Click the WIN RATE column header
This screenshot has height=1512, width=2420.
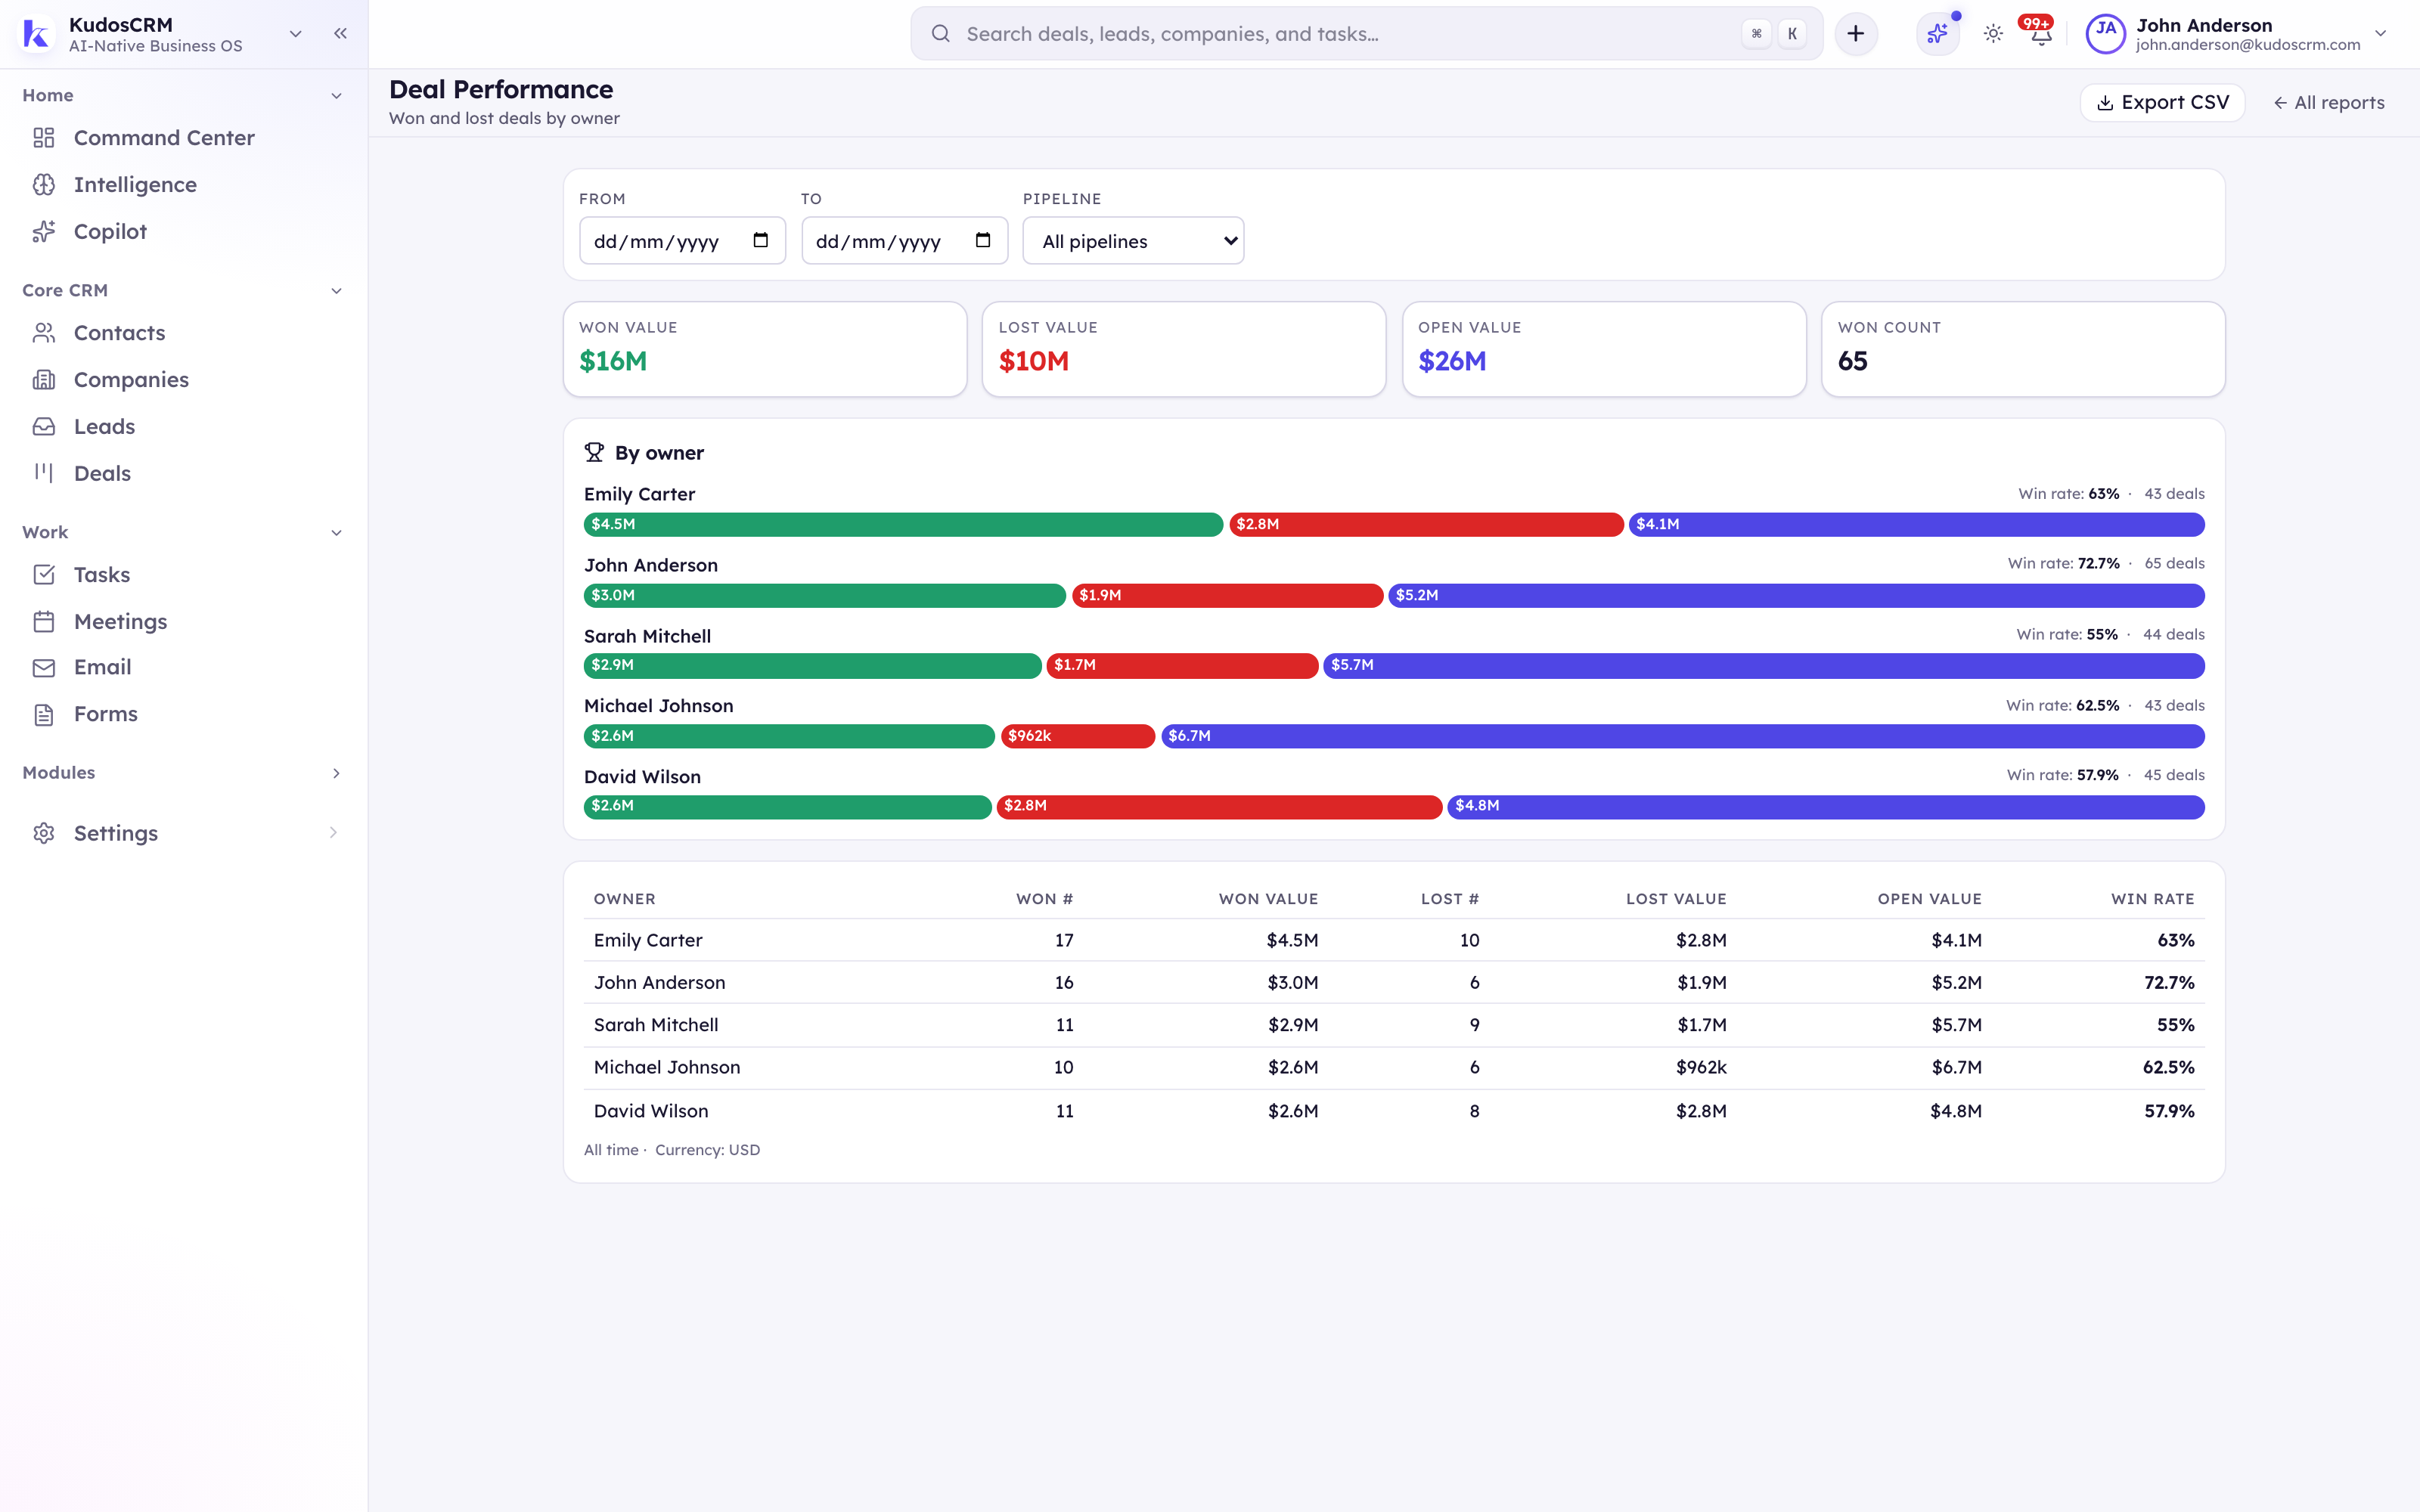point(2152,899)
